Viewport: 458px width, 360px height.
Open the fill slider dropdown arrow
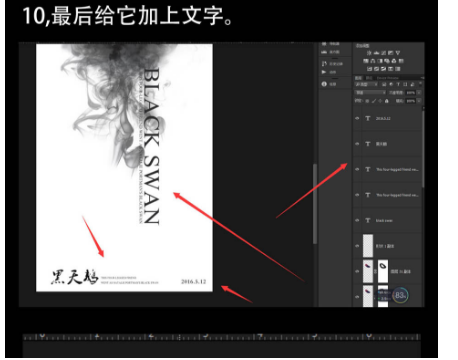[419, 101]
